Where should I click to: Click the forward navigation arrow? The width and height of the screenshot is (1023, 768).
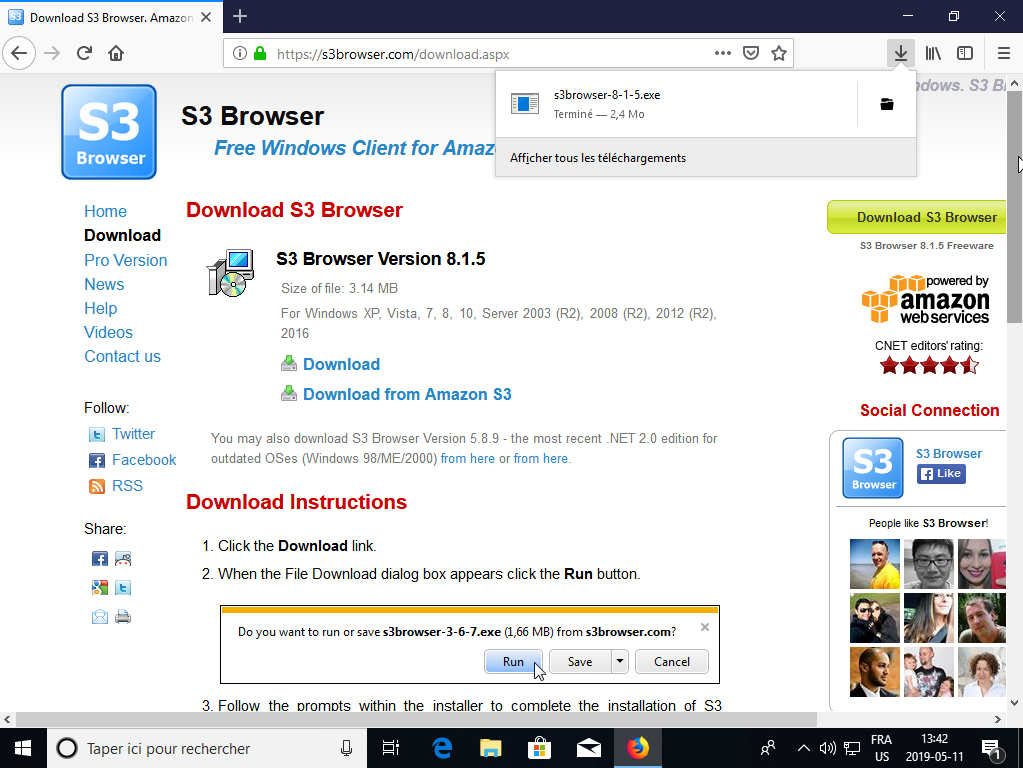[52, 54]
